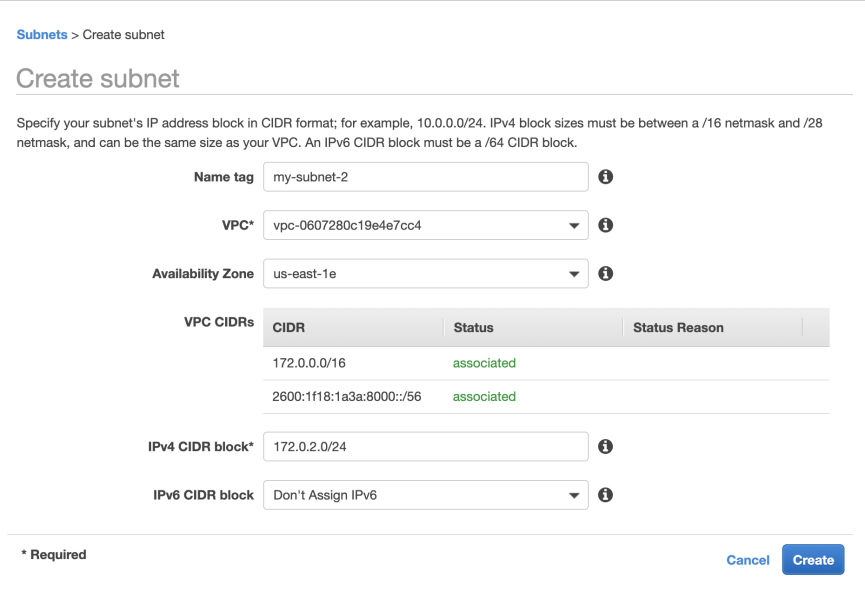The width and height of the screenshot is (865, 600).
Task: Click the info icon beside IPv6 CIDR block
Action: coord(605,495)
